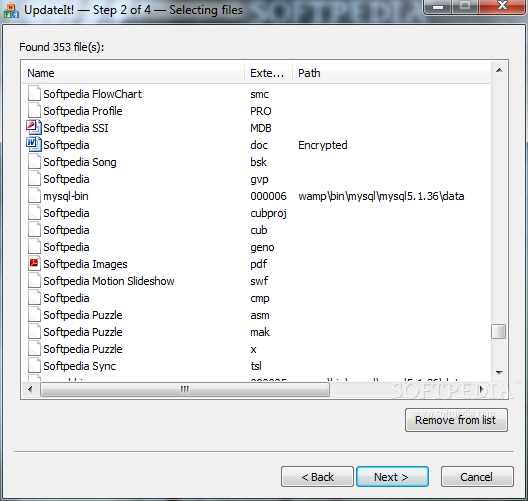Sort by the Exte... column header
The width and height of the screenshot is (528, 501).
[x=268, y=73]
